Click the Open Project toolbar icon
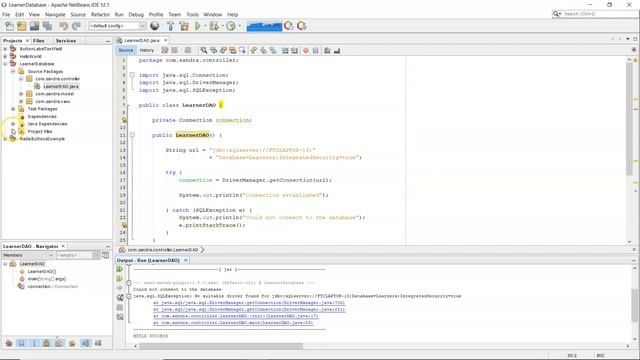Screen dimensions: 640x360 pyautogui.click(x=34, y=26)
